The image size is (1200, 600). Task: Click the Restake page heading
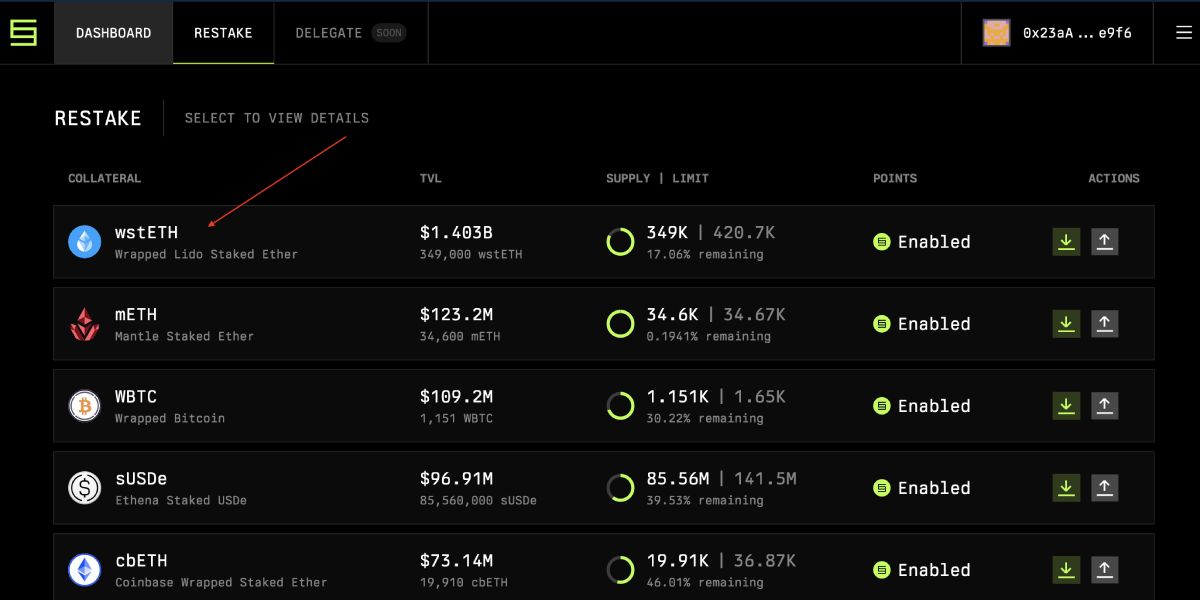click(x=98, y=118)
